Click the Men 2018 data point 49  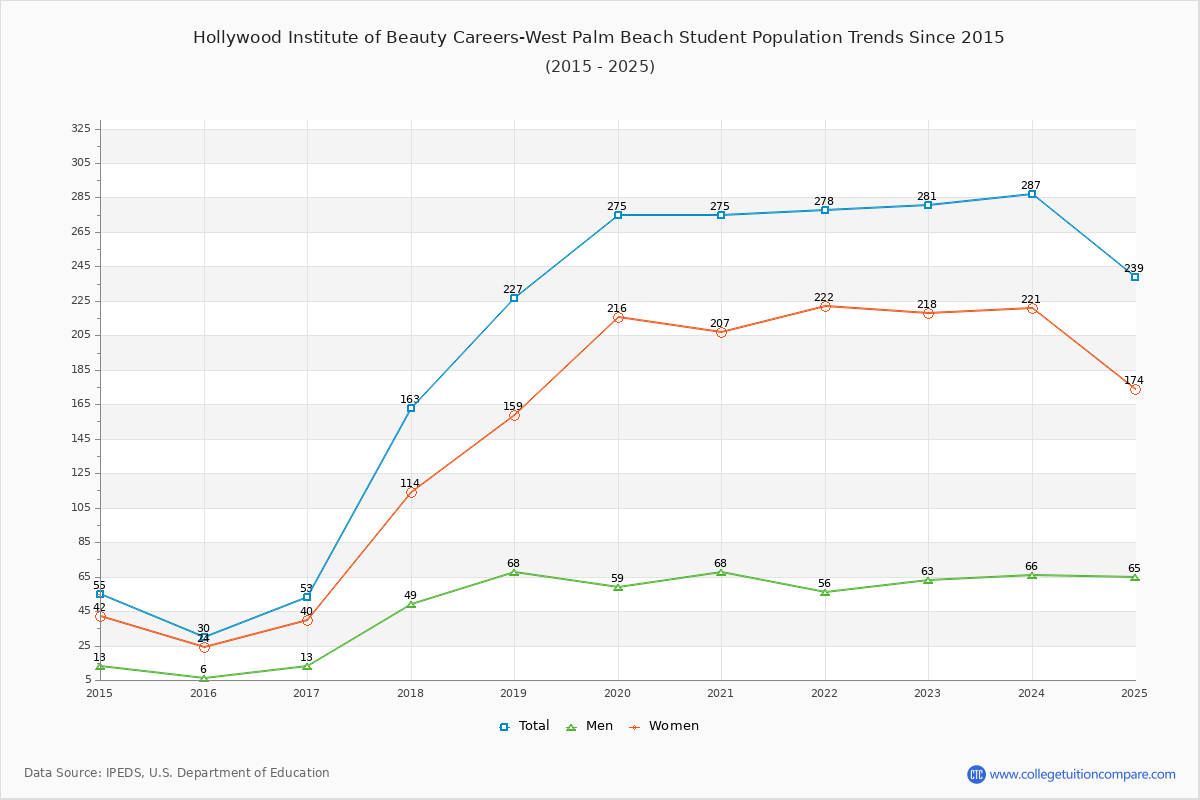click(x=411, y=604)
